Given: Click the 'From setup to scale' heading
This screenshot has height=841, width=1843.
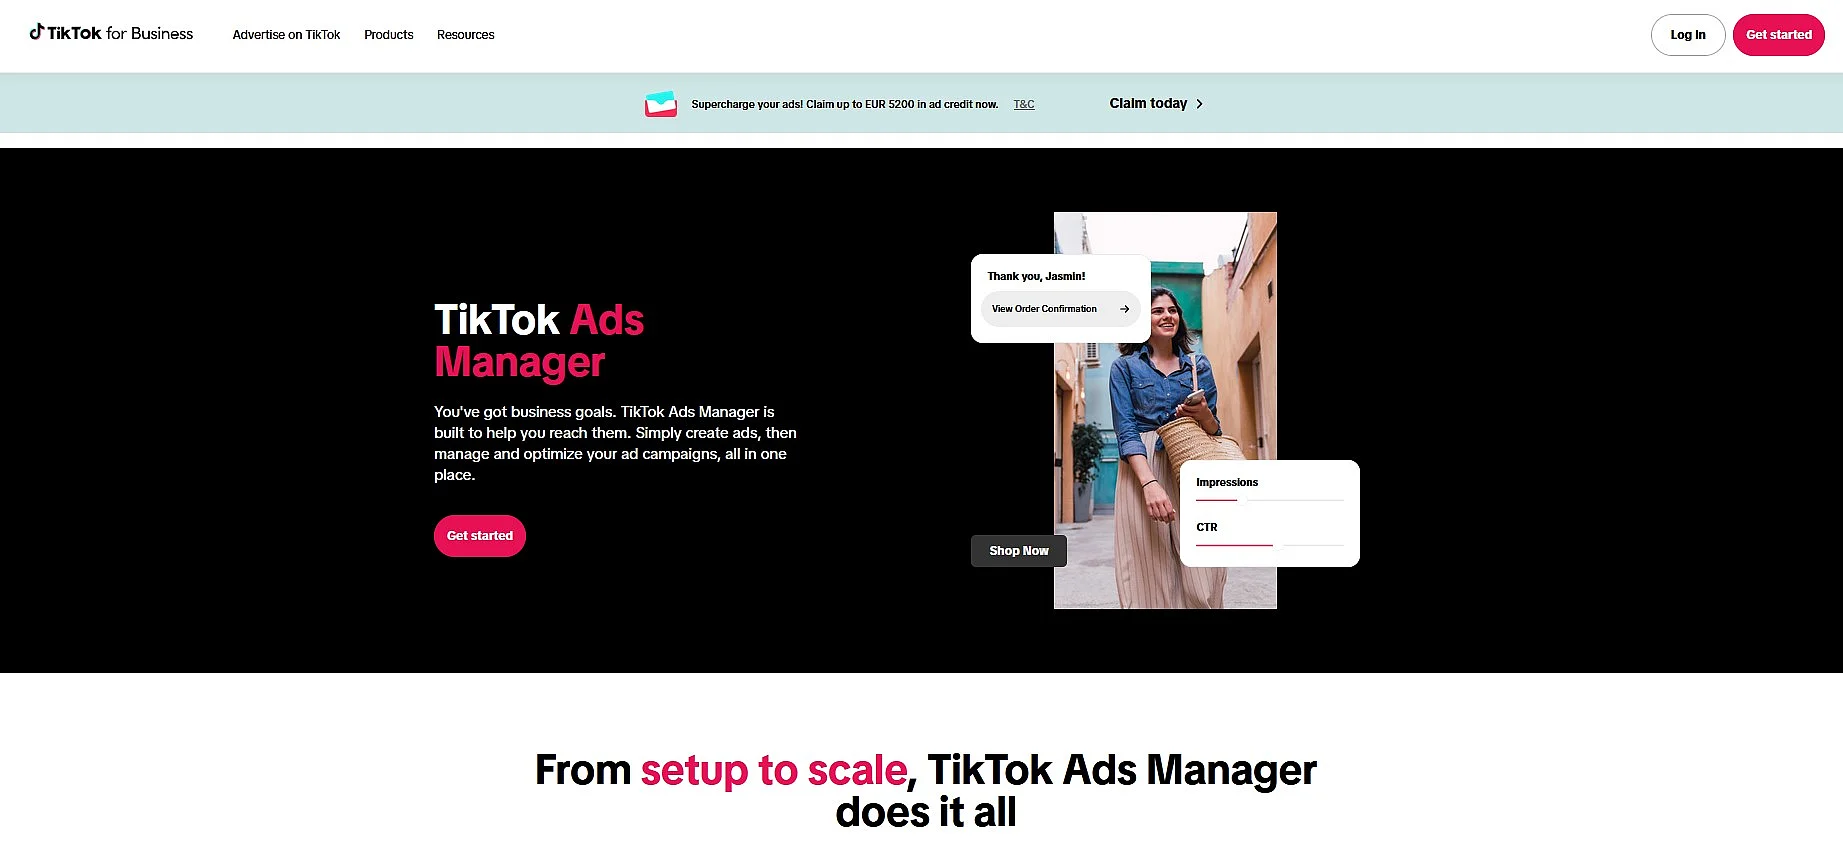Looking at the screenshot, I should tap(925, 791).
